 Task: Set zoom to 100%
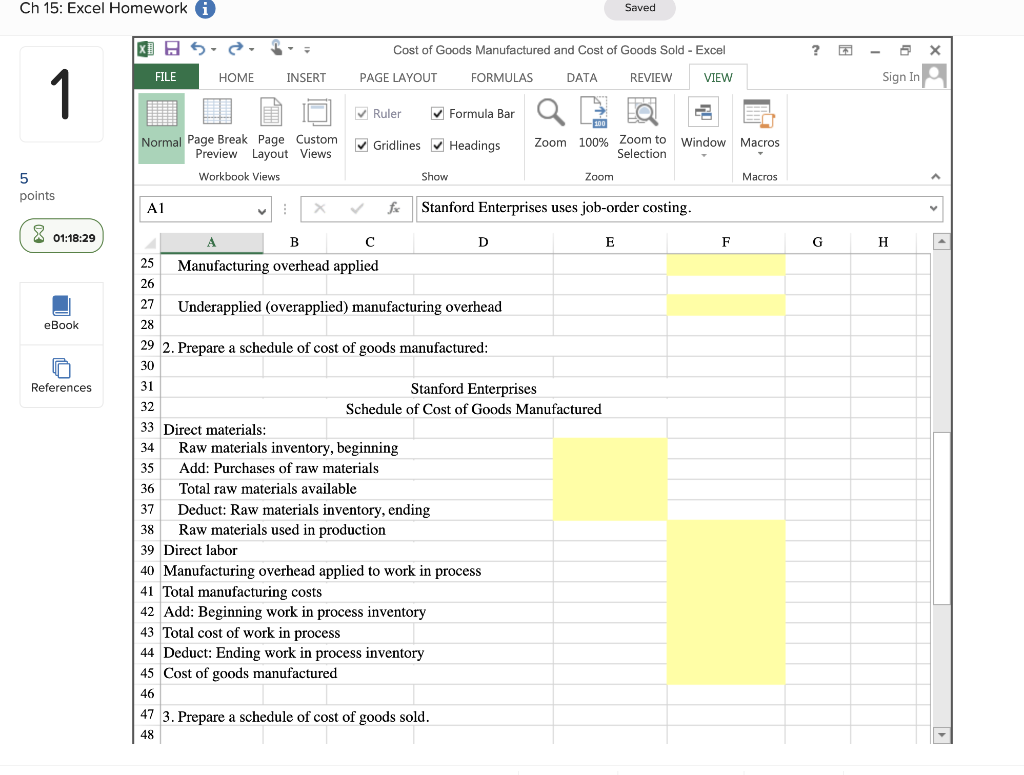pyautogui.click(x=593, y=127)
